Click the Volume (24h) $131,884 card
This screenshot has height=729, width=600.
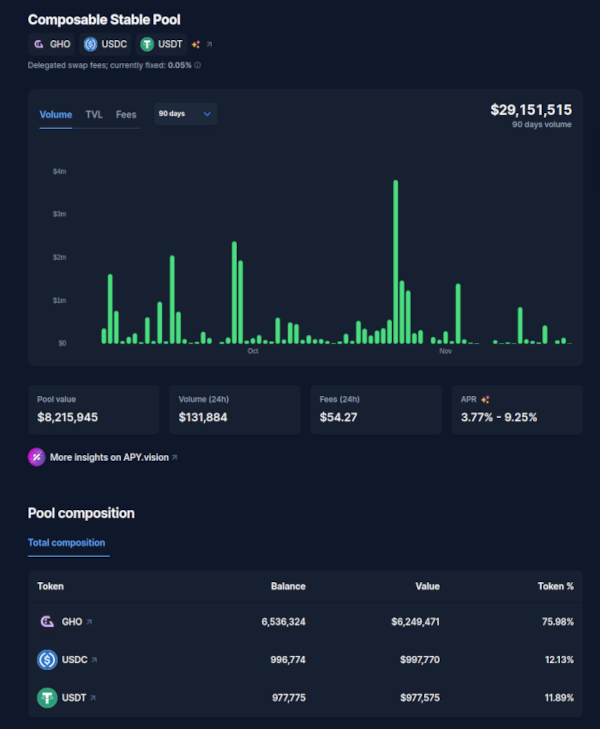click(x=235, y=410)
